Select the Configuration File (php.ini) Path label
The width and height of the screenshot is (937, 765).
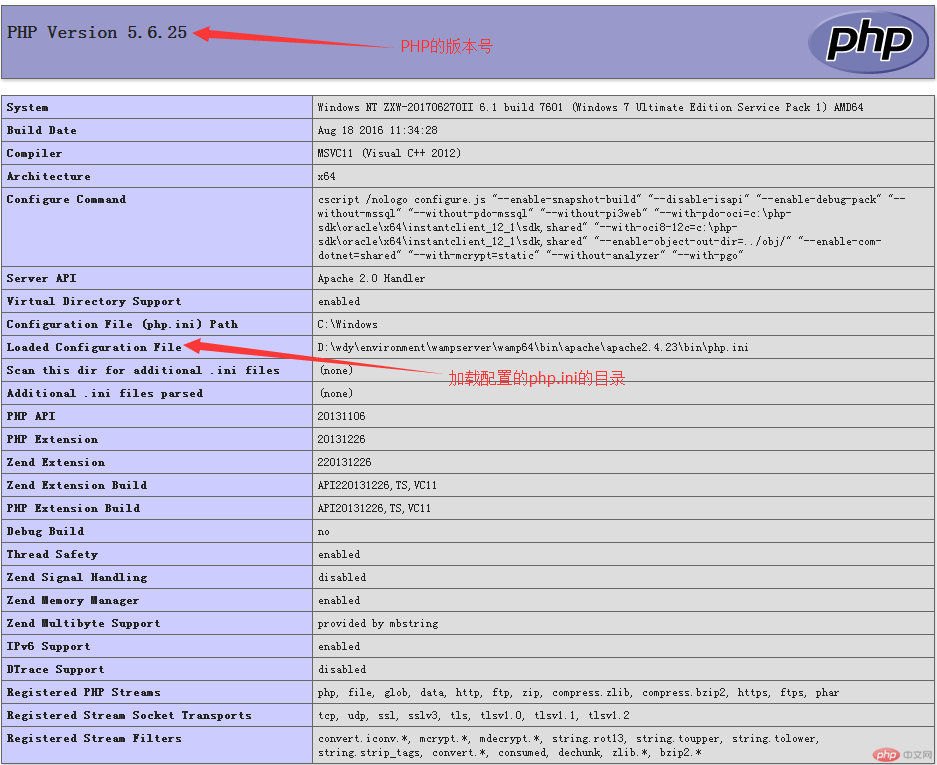pyautogui.click(x=122, y=324)
